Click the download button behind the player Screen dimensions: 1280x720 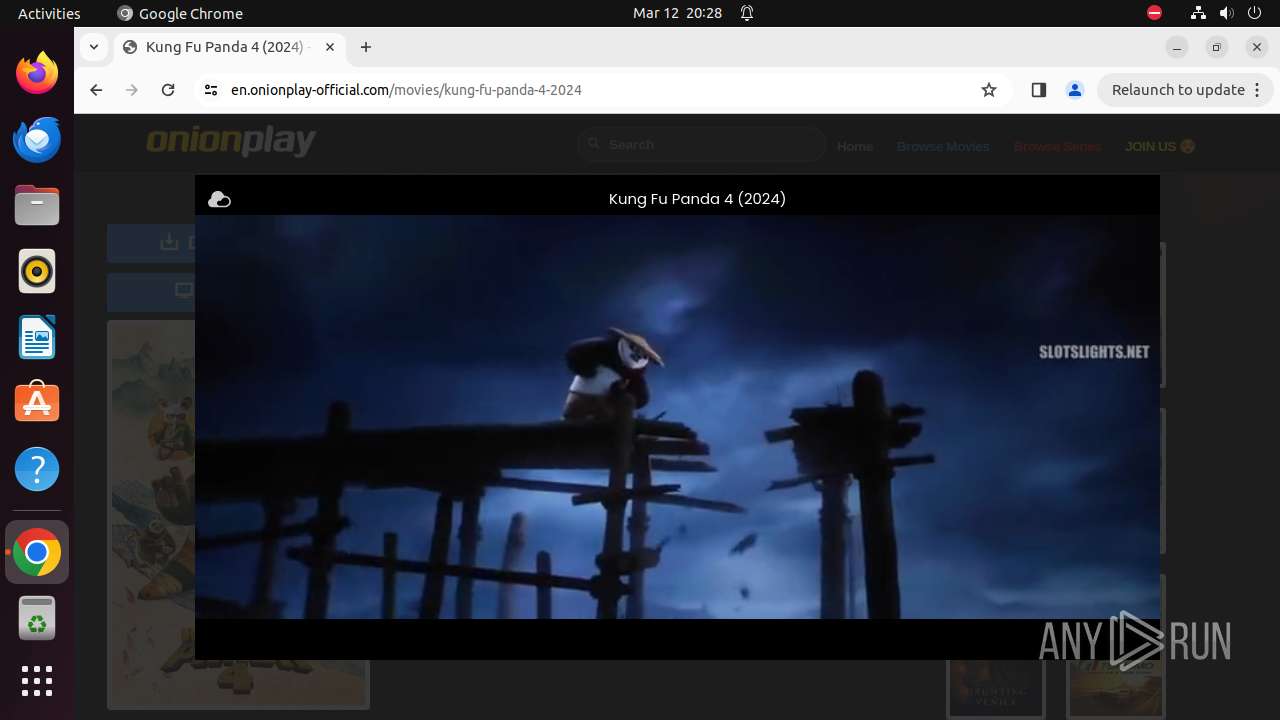coord(151,243)
